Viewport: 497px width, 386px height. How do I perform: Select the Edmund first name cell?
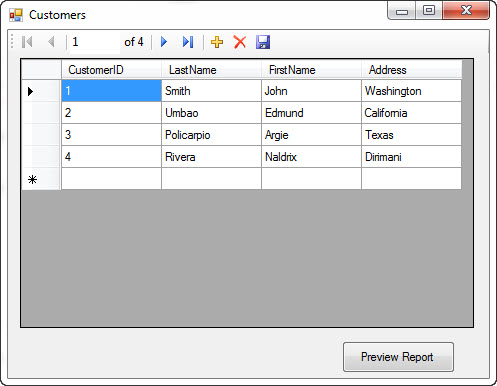[311, 113]
